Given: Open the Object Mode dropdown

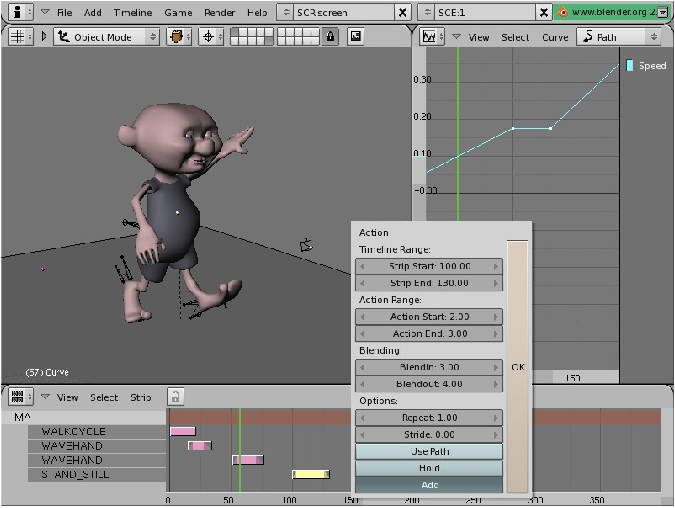Looking at the screenshot, I should coord(106,36).
